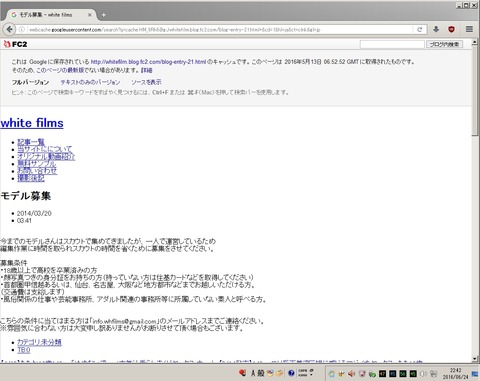Open the このページの最新版 link
The image size is (480, 381).
pyautogui.click(x=59, y=70)
